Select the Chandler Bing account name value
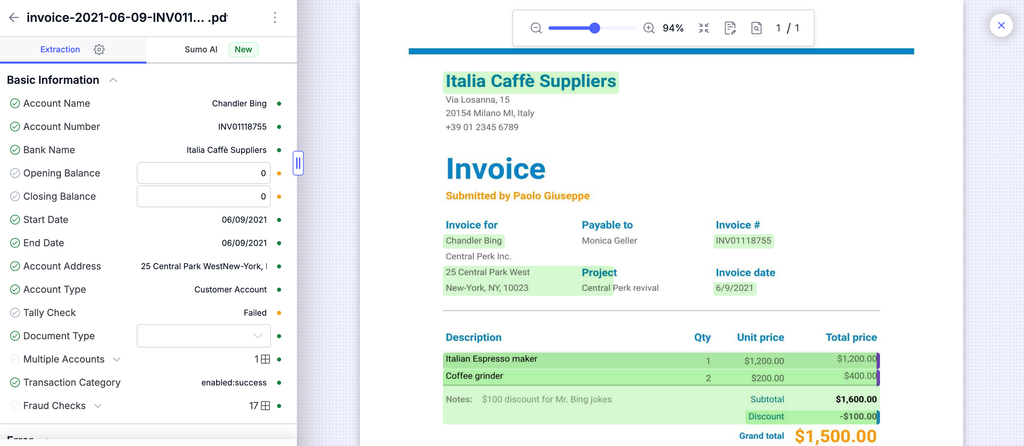Screen dimensions: 1024x446 pos(239,103)
